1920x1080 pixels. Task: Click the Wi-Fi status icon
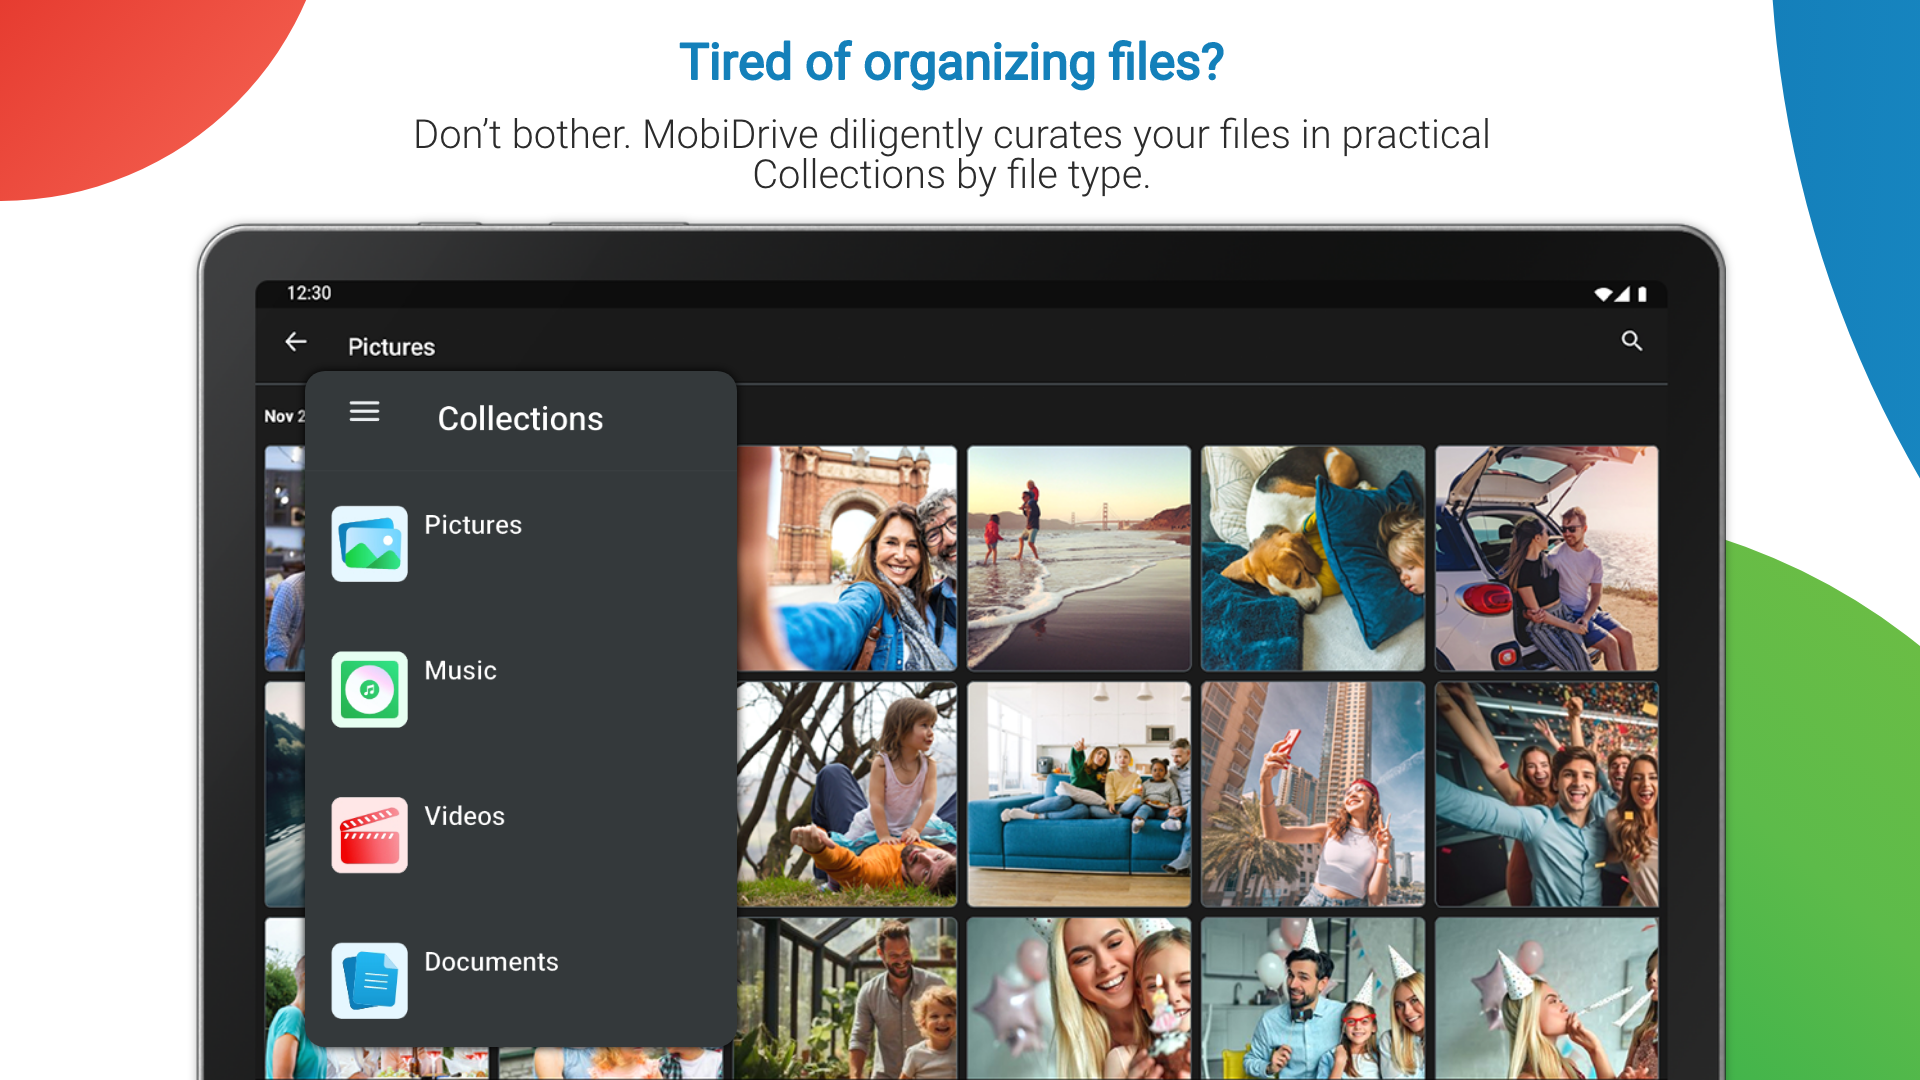1603,294
